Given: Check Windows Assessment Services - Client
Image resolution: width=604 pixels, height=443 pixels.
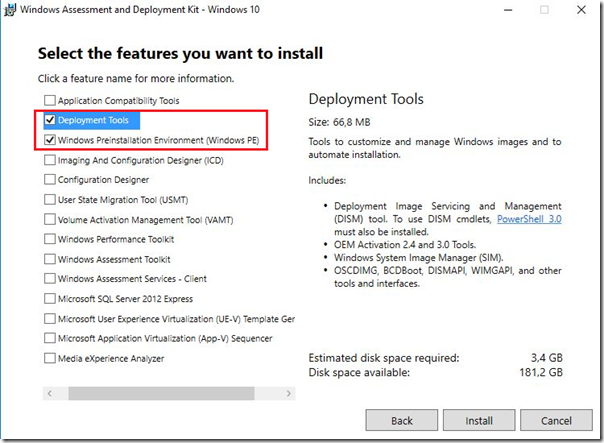Looking at the screenshot, I should (50, 279).
